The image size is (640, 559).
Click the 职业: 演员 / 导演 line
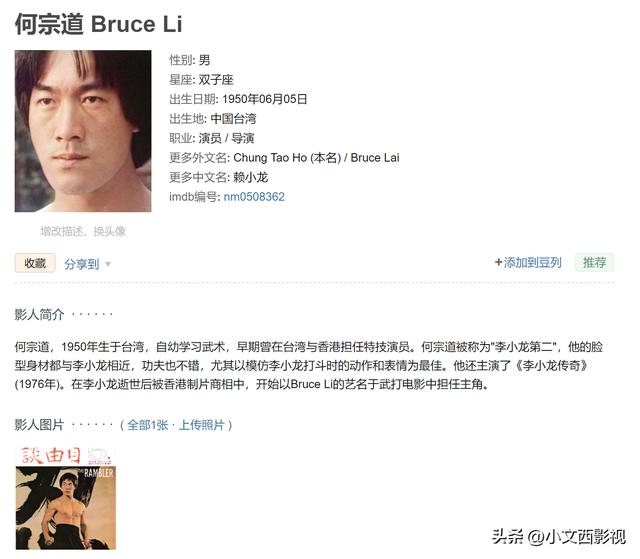click(x=211, y=138)
